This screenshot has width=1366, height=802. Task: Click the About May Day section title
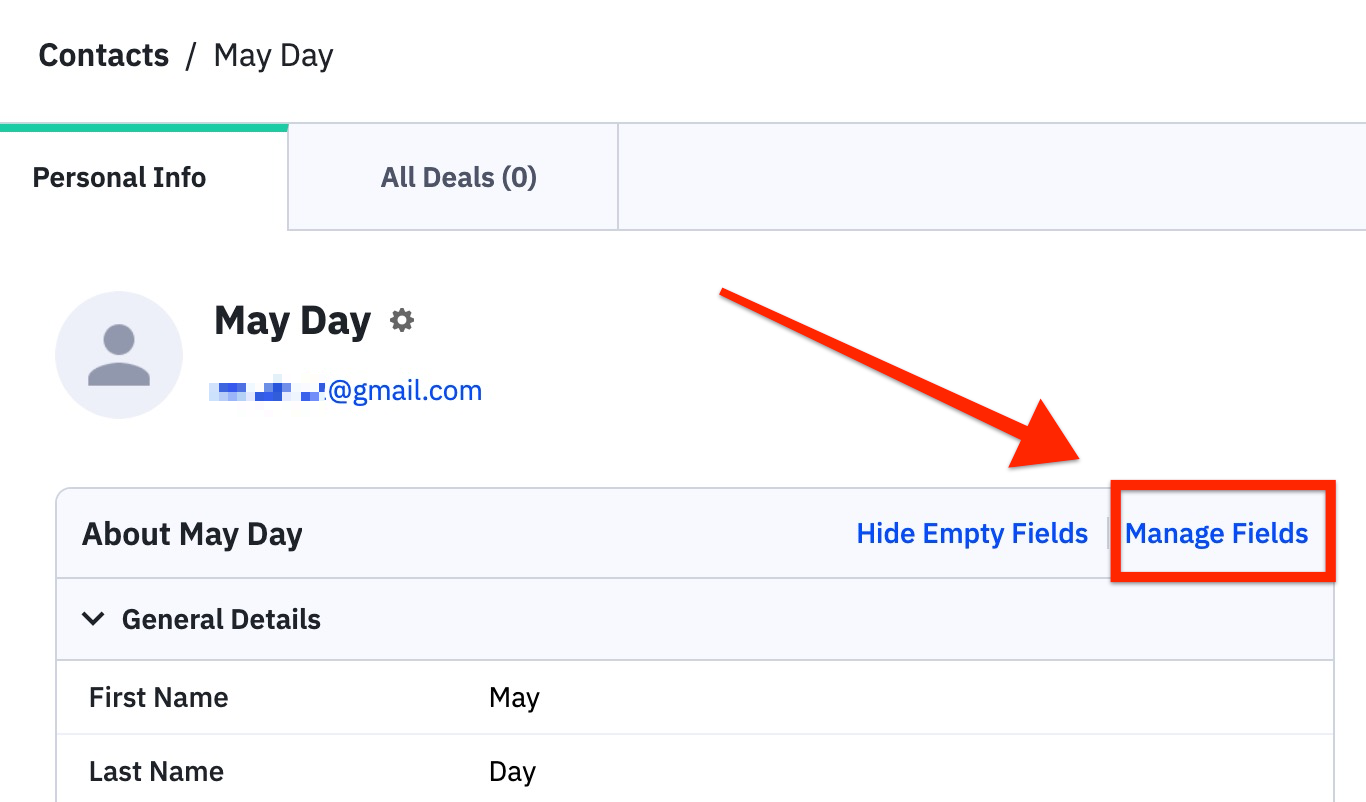pos(192,534)
